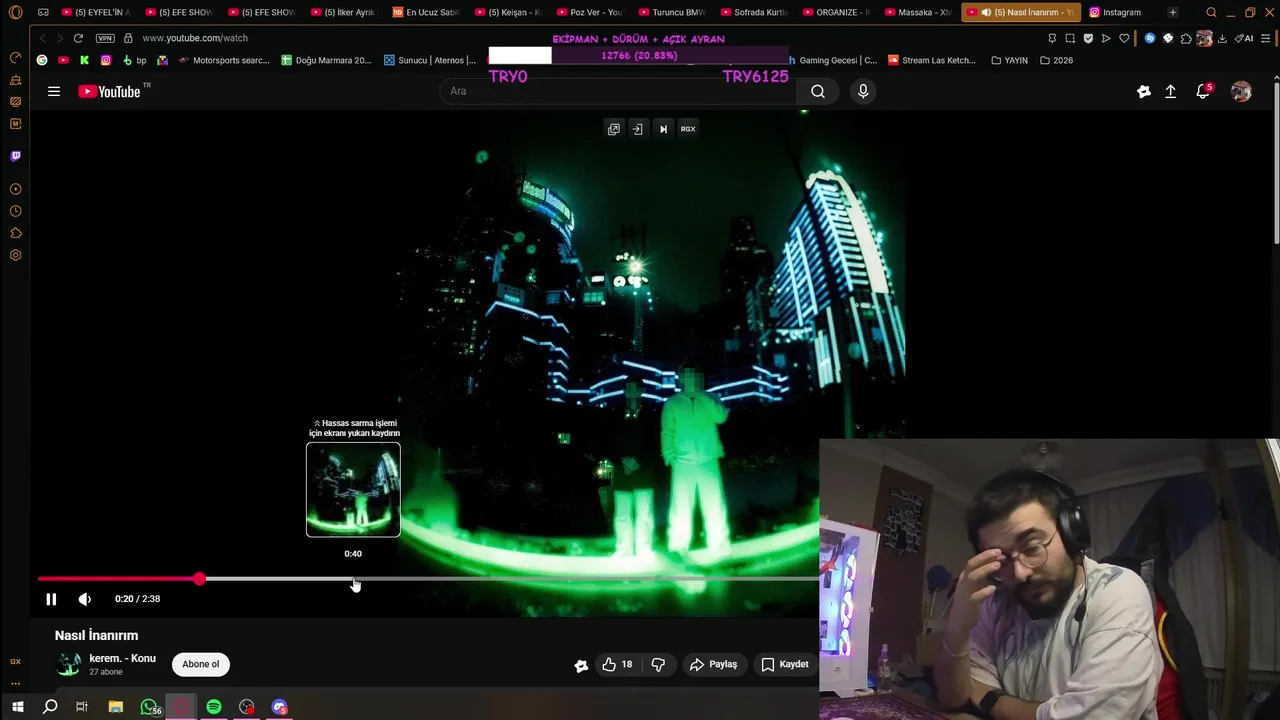
Task: Open the YouTube hamburger guide menu
Action: click(x=54, y=91)
